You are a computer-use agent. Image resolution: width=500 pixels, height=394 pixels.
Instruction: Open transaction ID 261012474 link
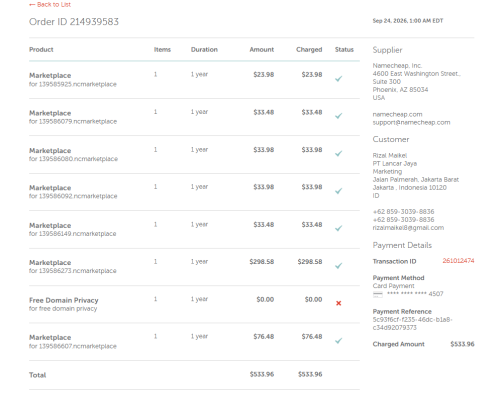pyautogui.click(x=458, y=261)
